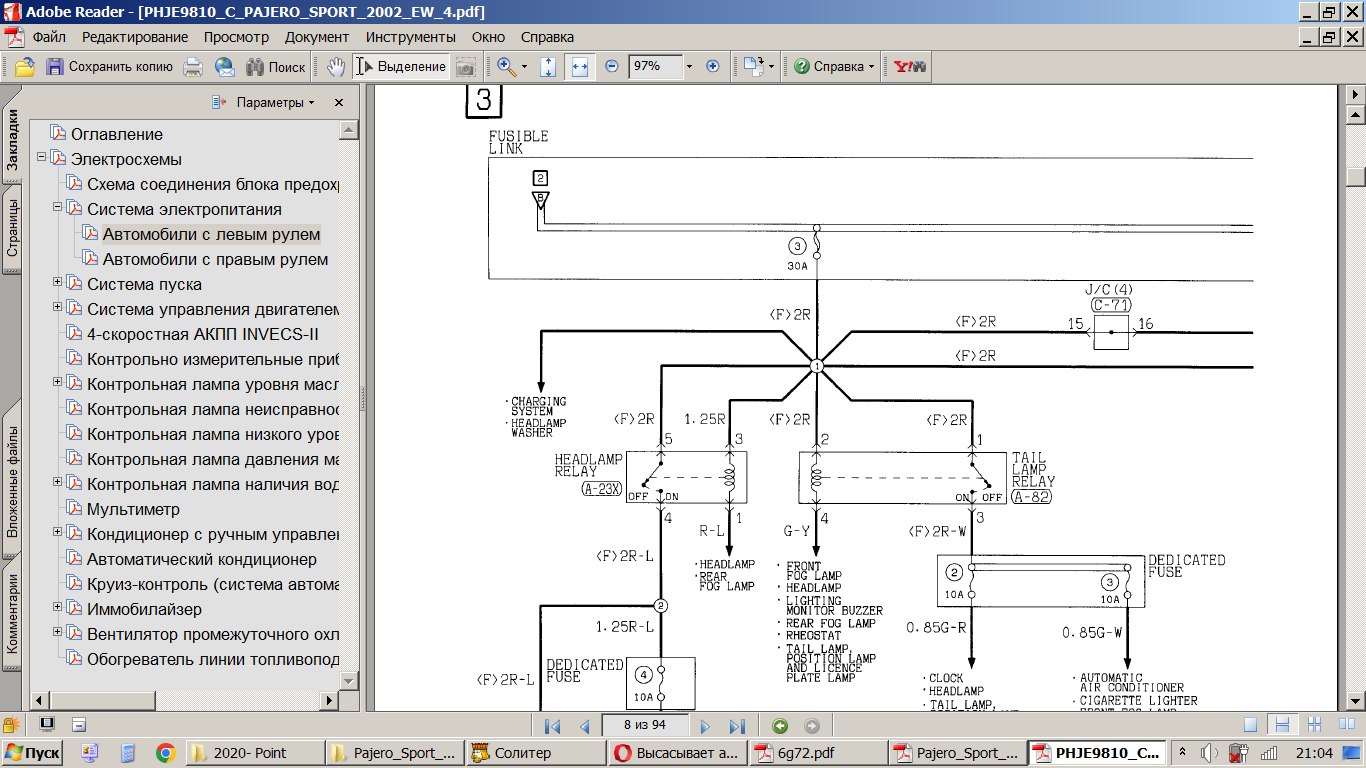Open the zoom percentage dropdown
Viewport: 1366px width, 768px height.
point(689,67)
